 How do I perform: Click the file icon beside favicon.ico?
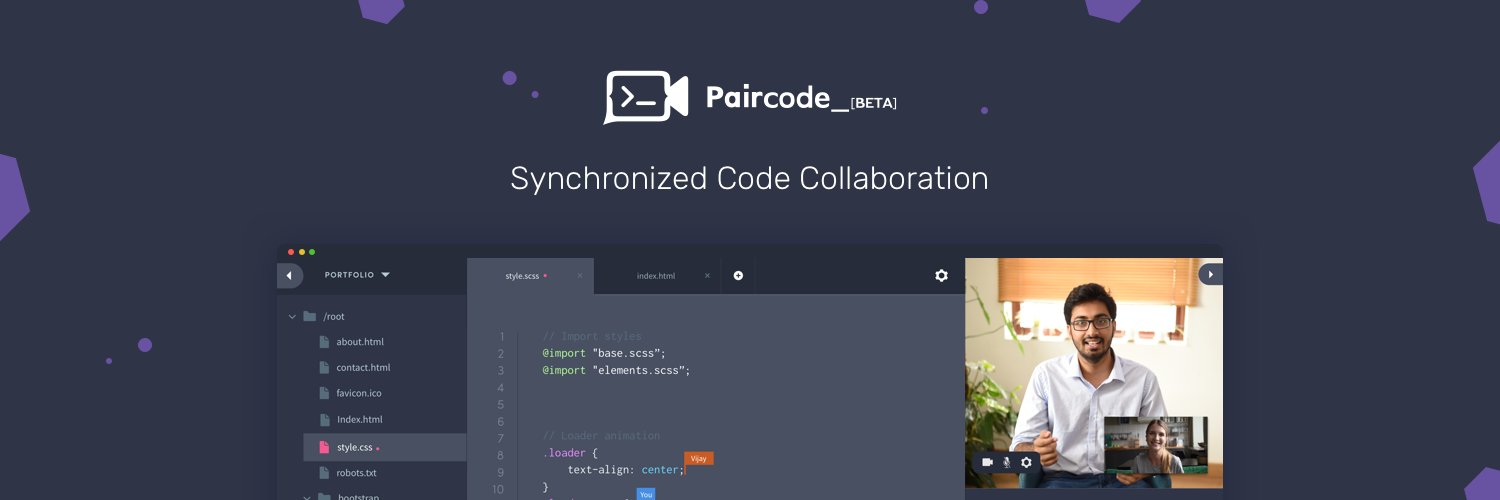324,394
